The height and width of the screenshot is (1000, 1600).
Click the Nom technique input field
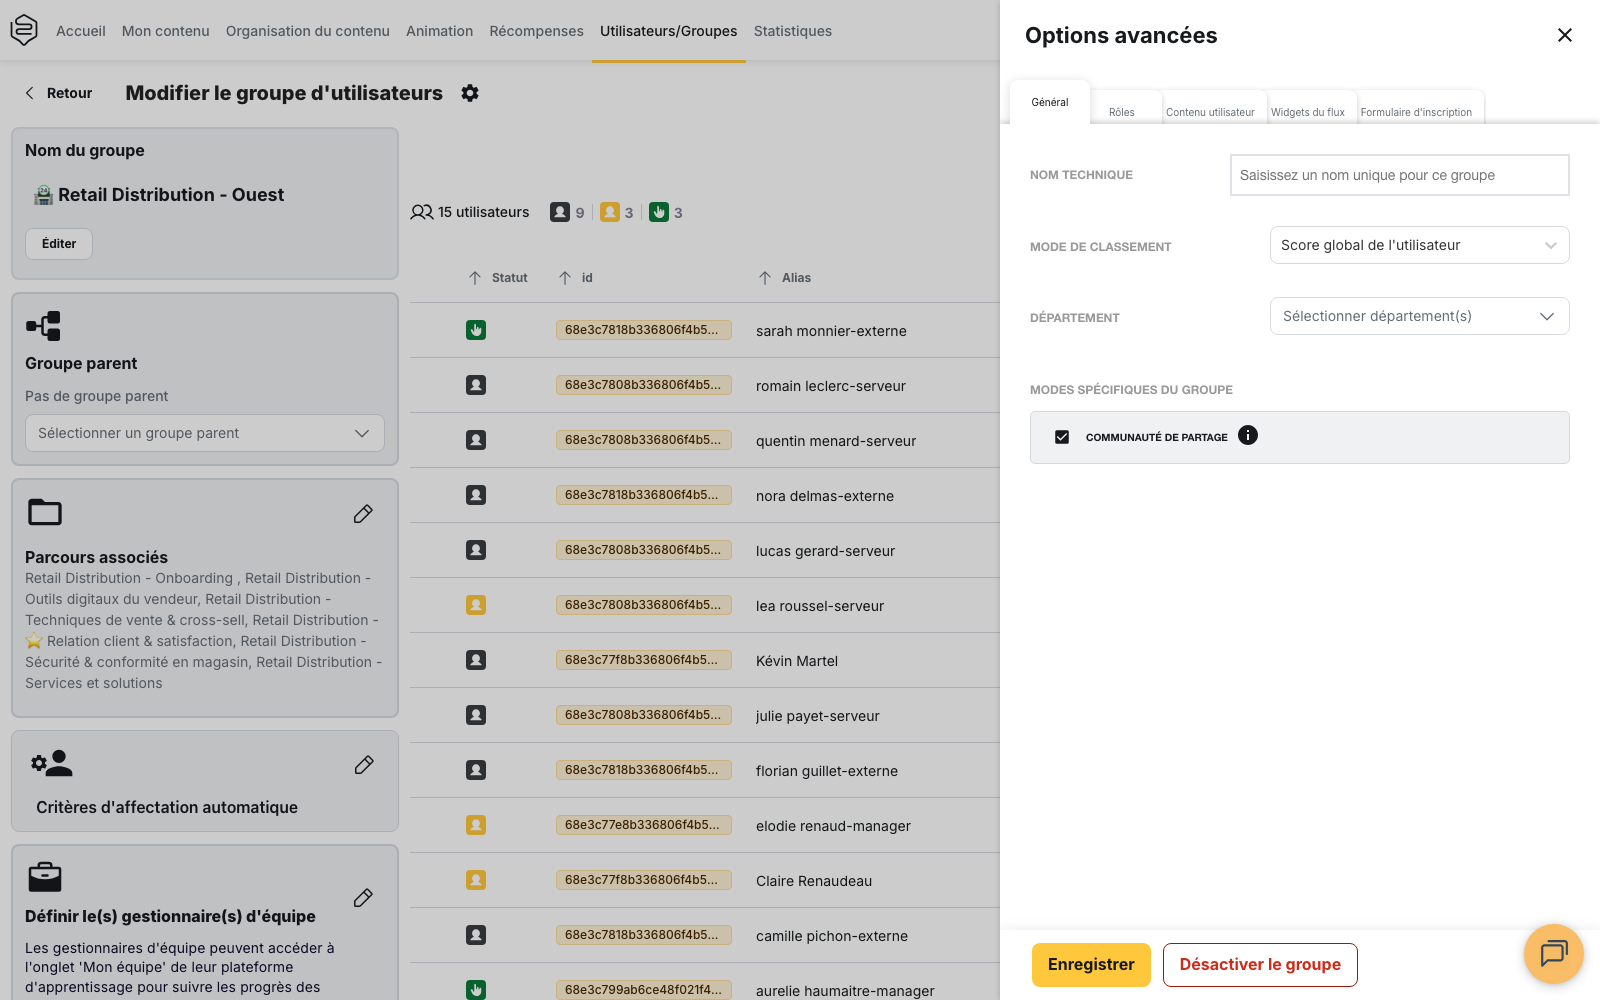(x=1399, y=175)
